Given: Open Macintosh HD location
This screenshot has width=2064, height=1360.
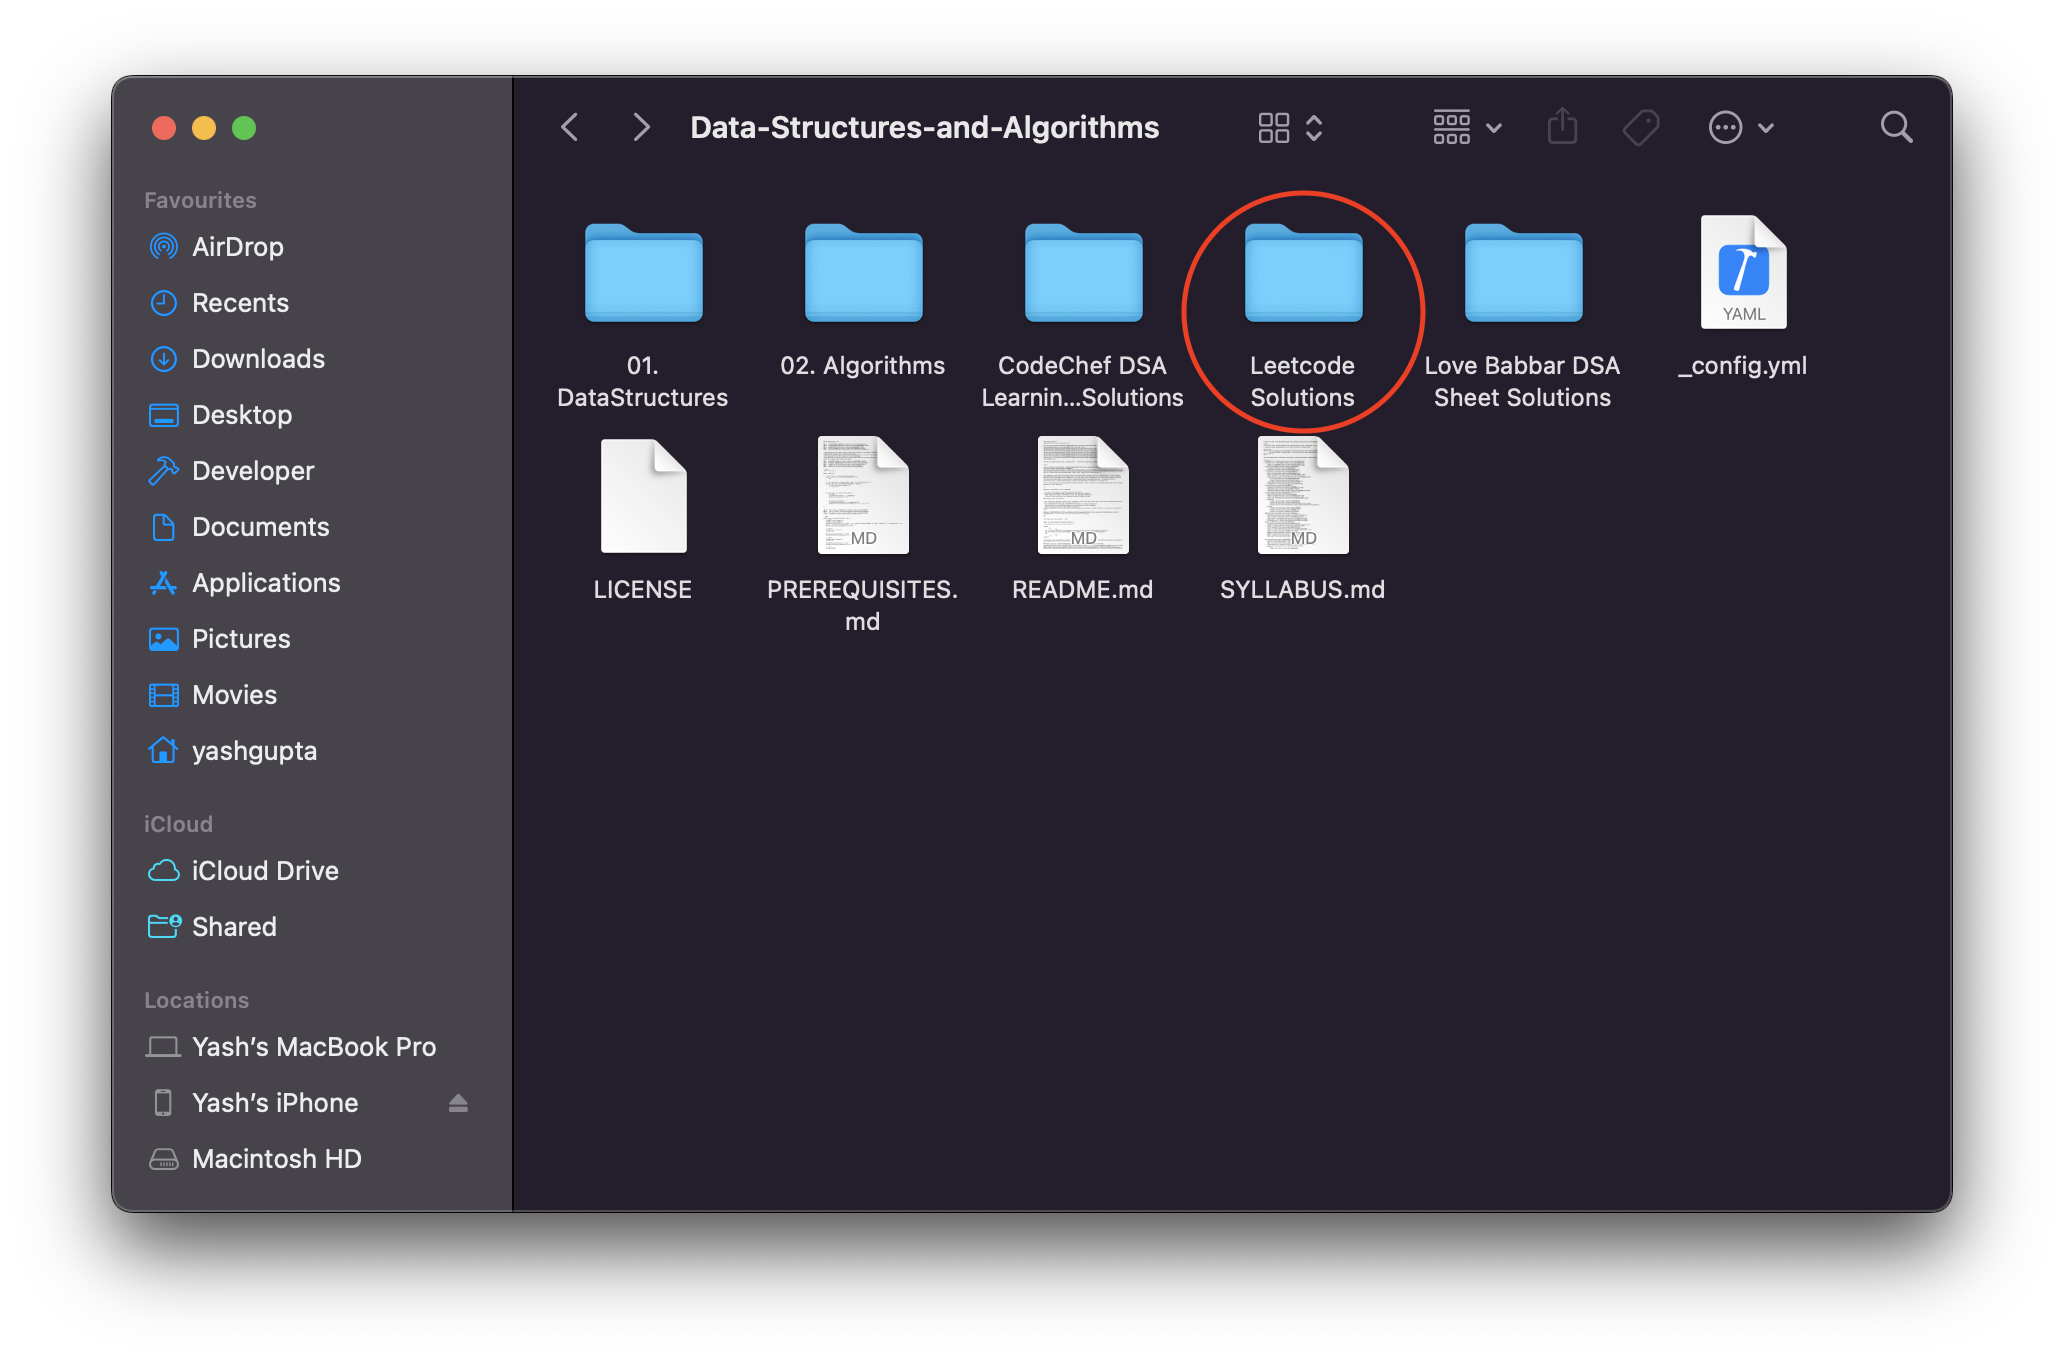Looking at the screenshot, I should tap(276, 1159).
